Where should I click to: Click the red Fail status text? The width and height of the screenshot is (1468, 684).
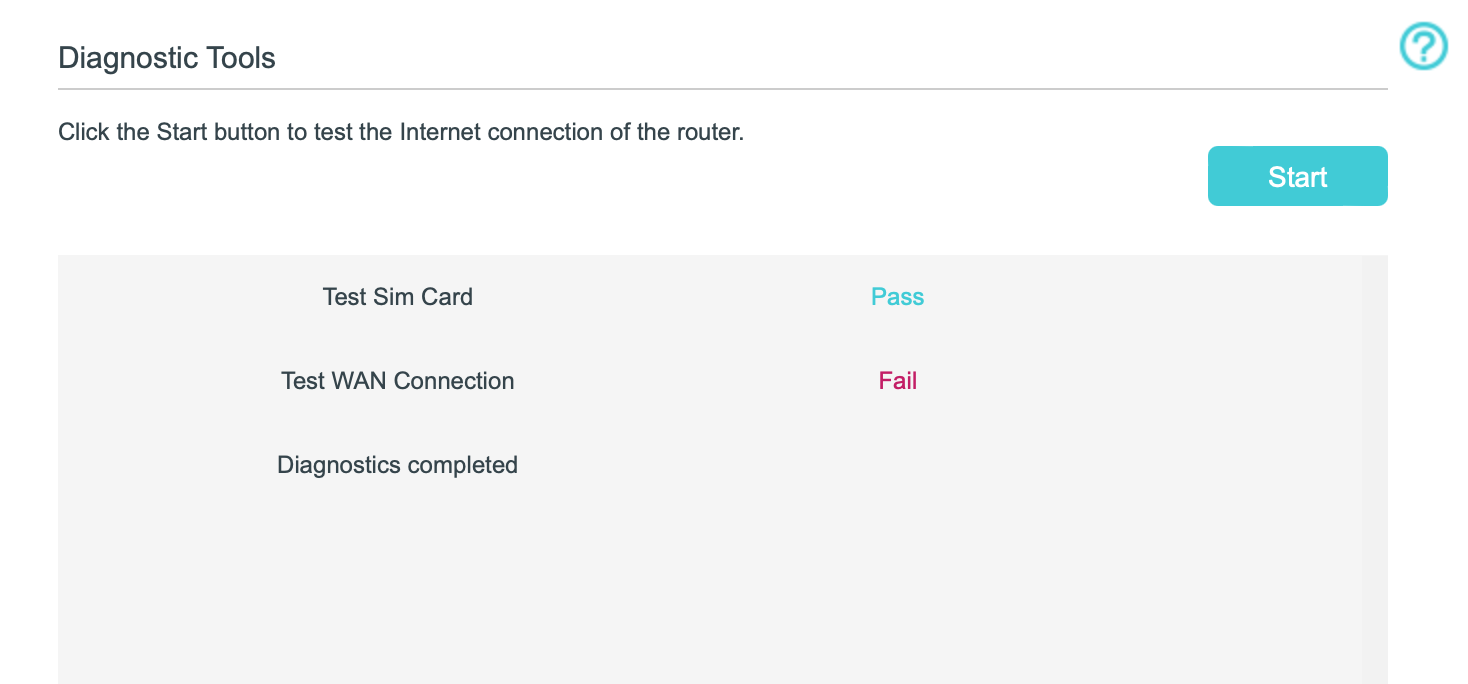[898, 381]
